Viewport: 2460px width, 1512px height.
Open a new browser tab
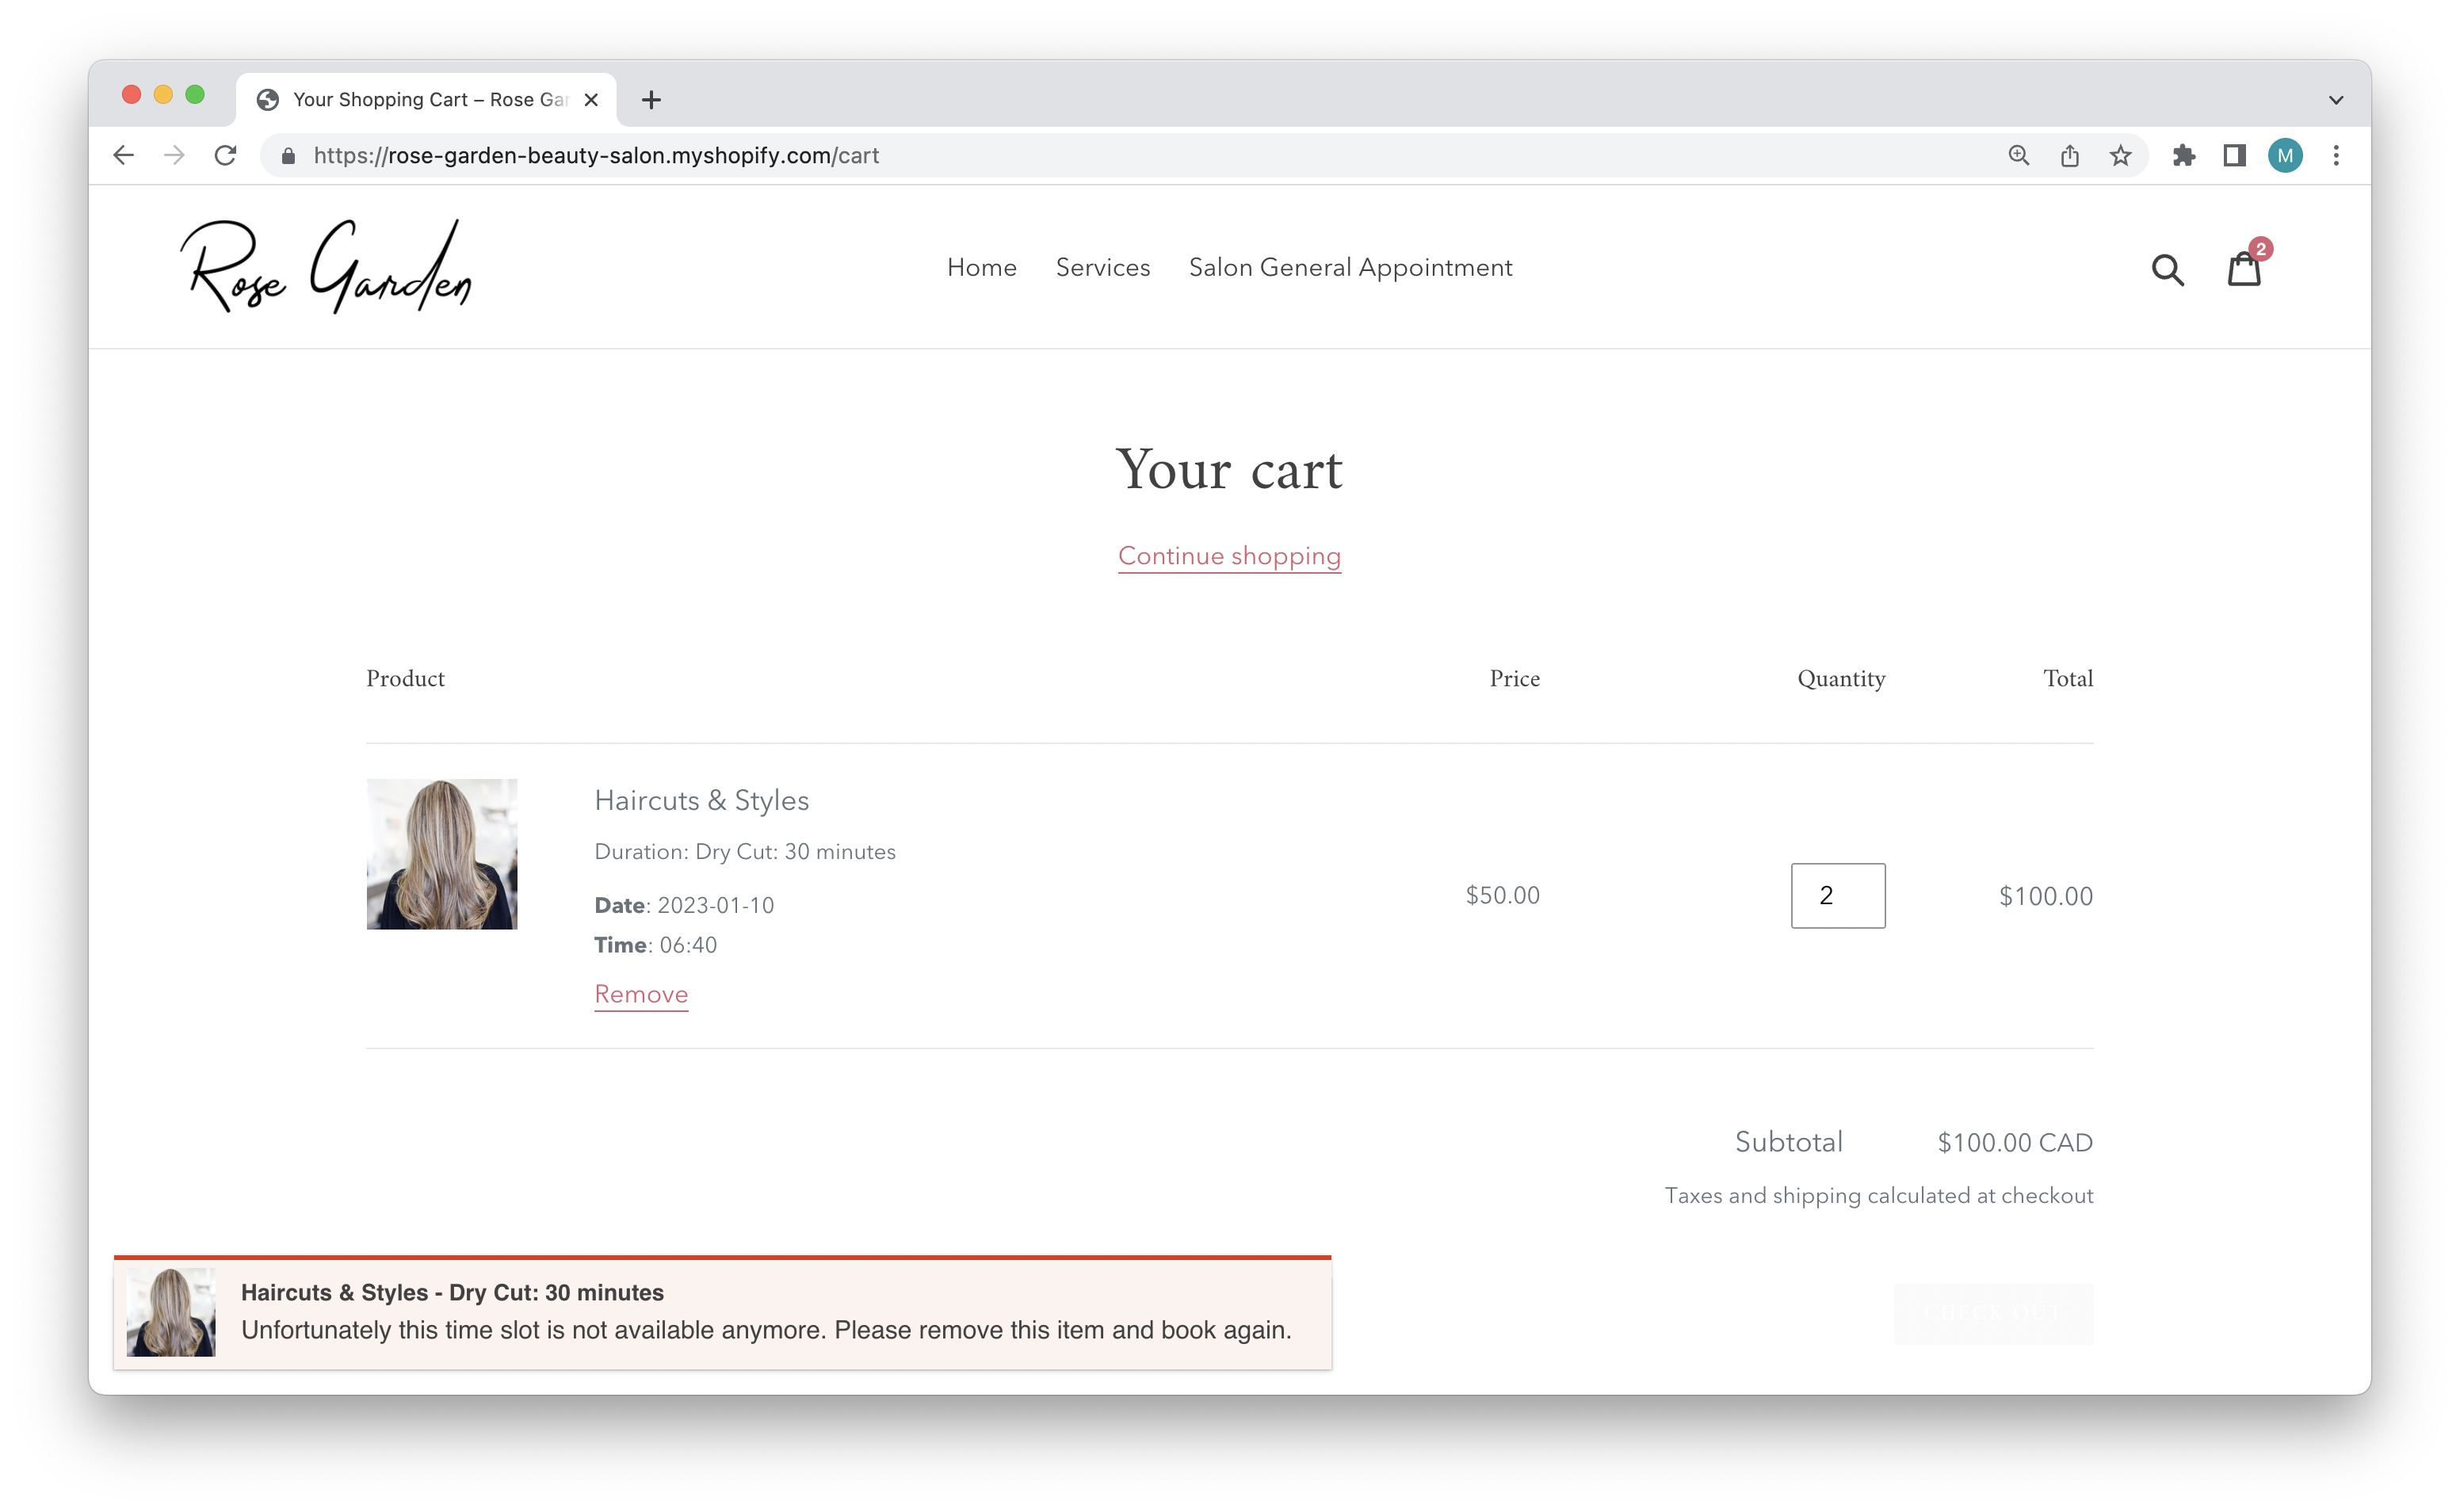[x=651, y=100]
